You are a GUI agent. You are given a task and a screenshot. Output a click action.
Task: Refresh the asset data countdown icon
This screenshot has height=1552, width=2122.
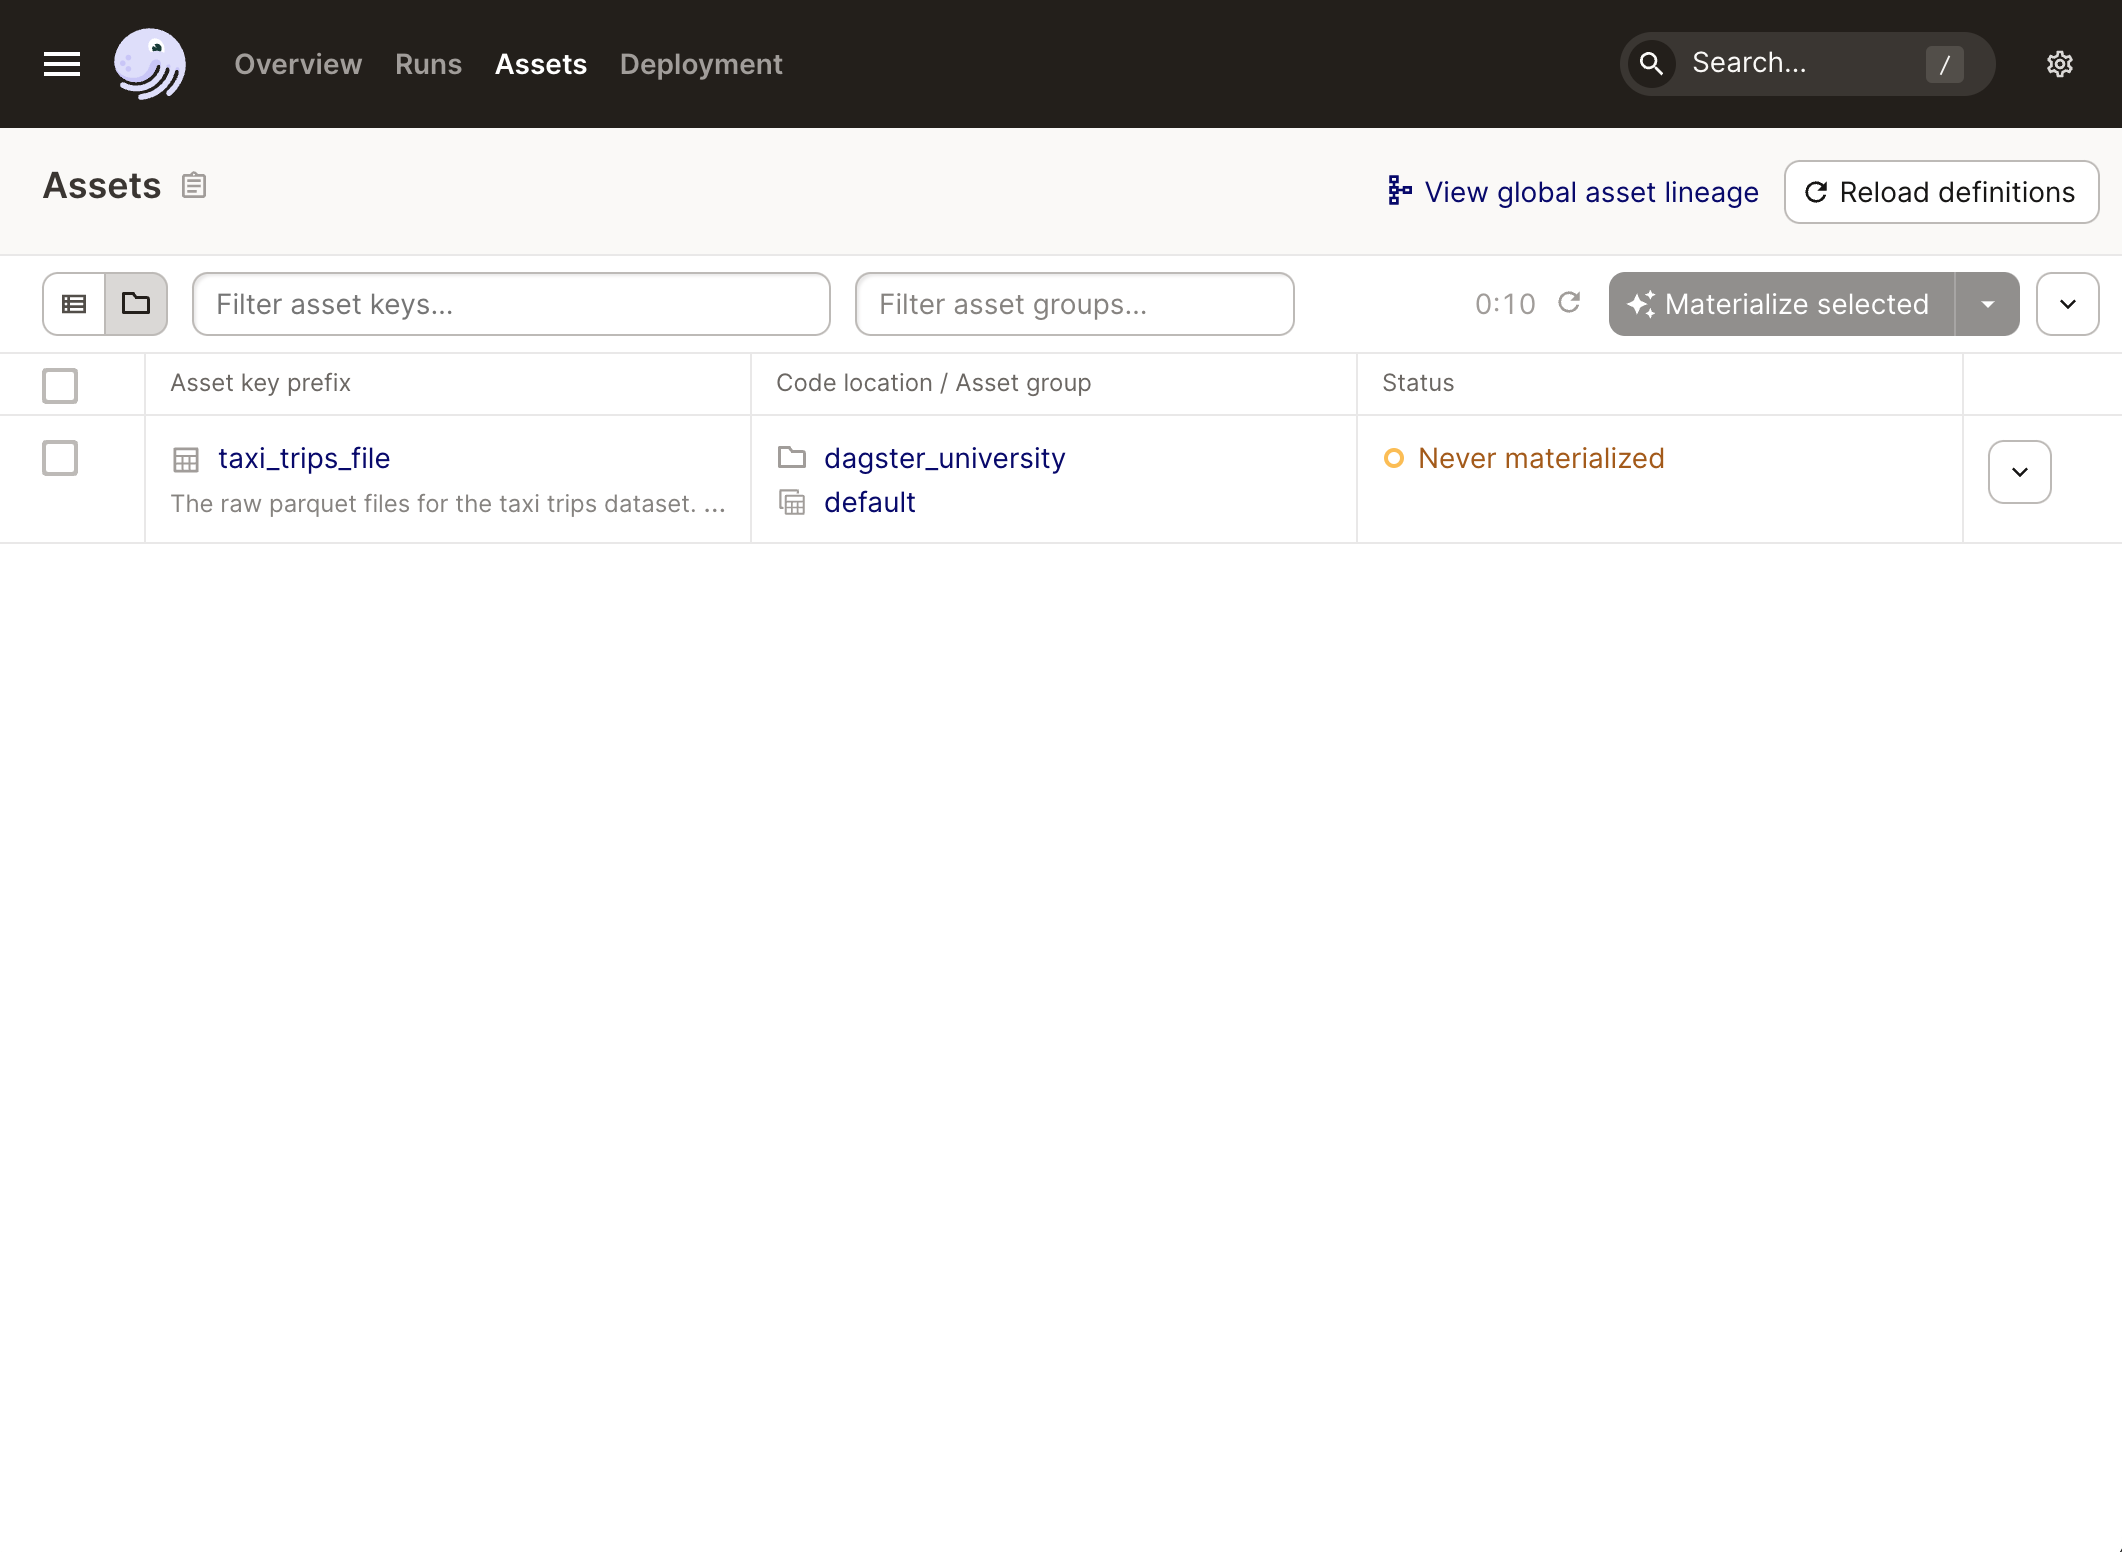pyautogui.click(x=1569, y=303)
